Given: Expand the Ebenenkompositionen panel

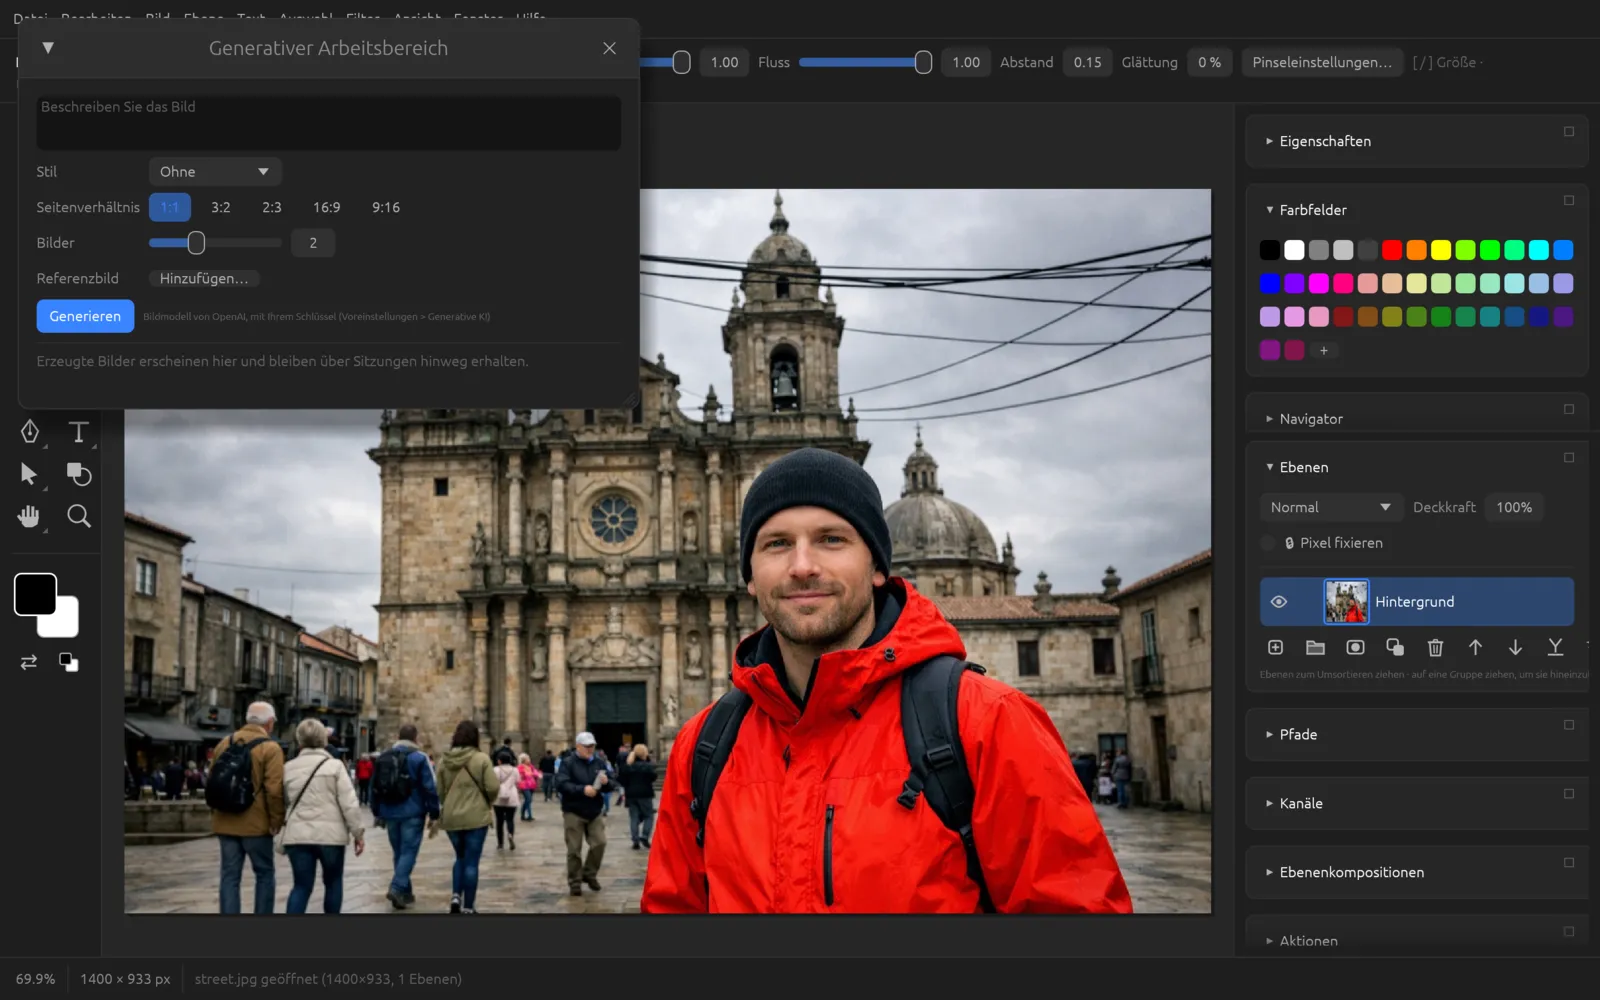Looking at the screenshot, I should pos(1350,873).
